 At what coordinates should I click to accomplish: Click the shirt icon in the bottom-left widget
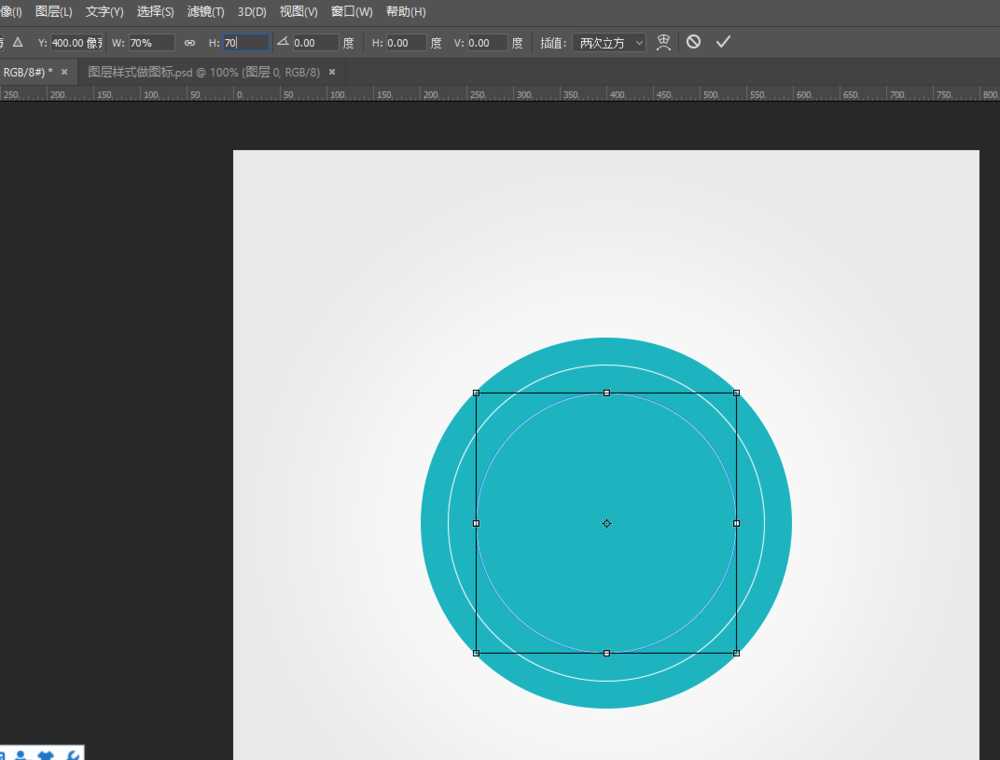tap(45, 756)
